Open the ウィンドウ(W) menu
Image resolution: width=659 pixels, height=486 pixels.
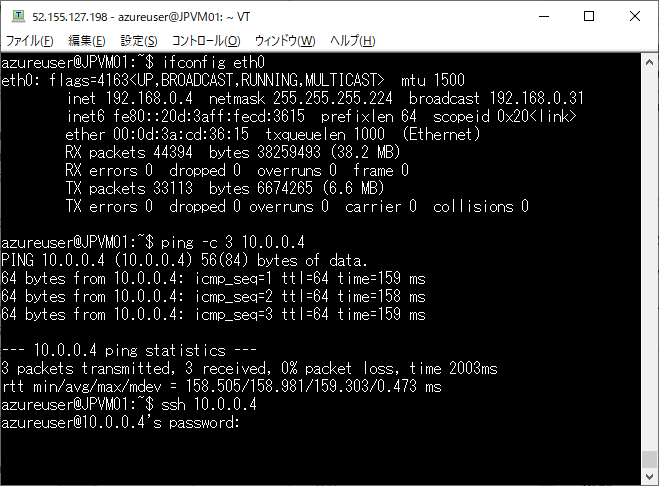285,41
